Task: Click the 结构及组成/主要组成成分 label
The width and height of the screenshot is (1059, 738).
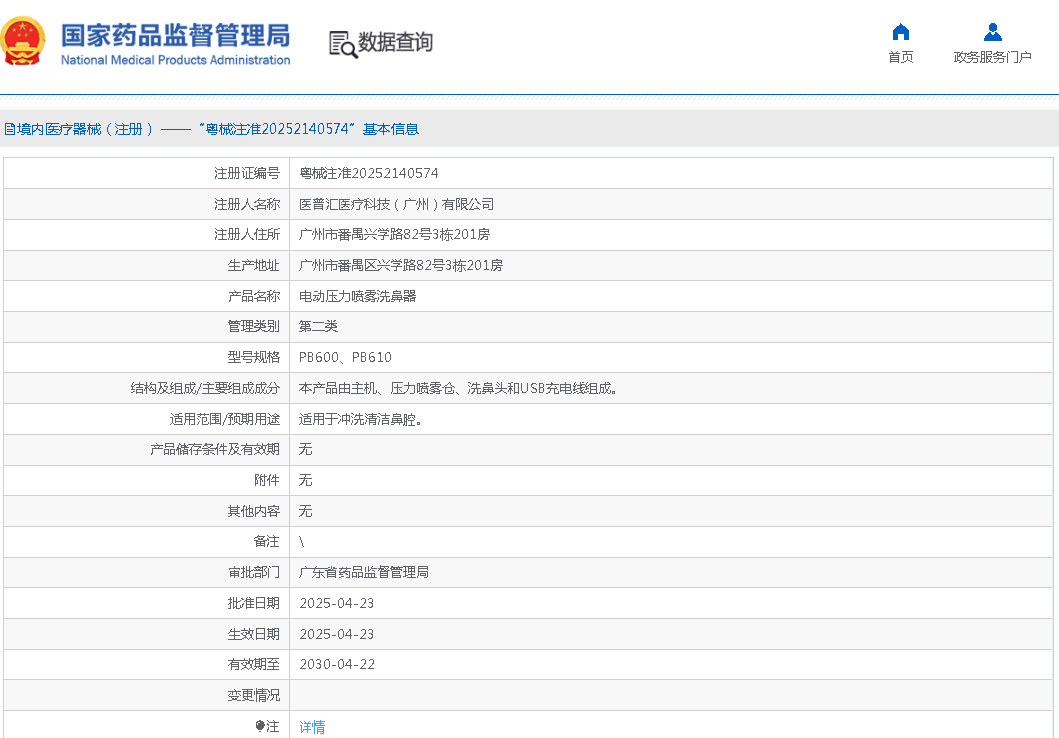Action: pyautogui.click(x=205, y=388)
